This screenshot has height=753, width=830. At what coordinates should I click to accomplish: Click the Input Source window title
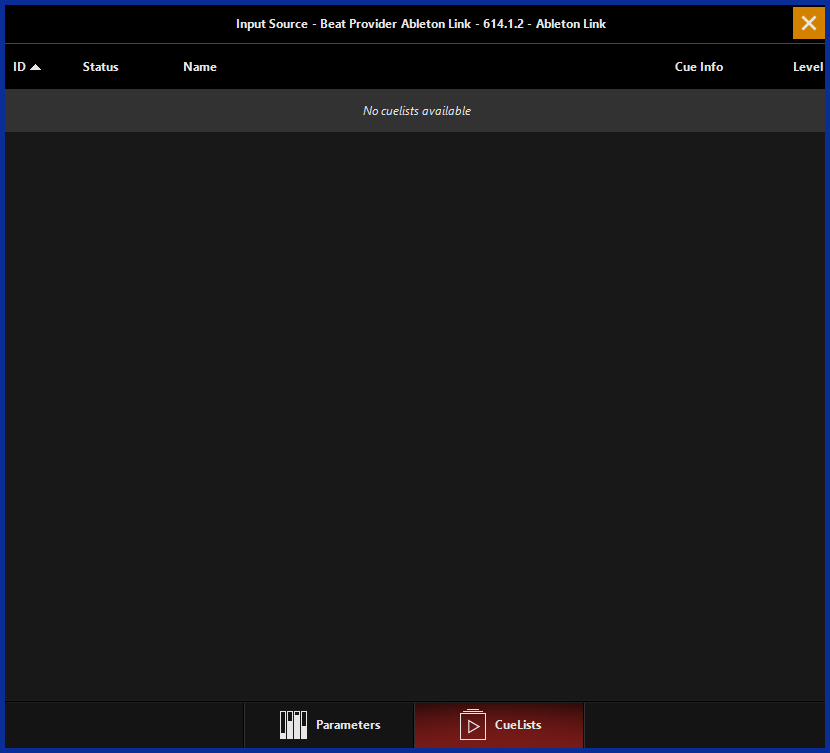click(x=421, y=24)
